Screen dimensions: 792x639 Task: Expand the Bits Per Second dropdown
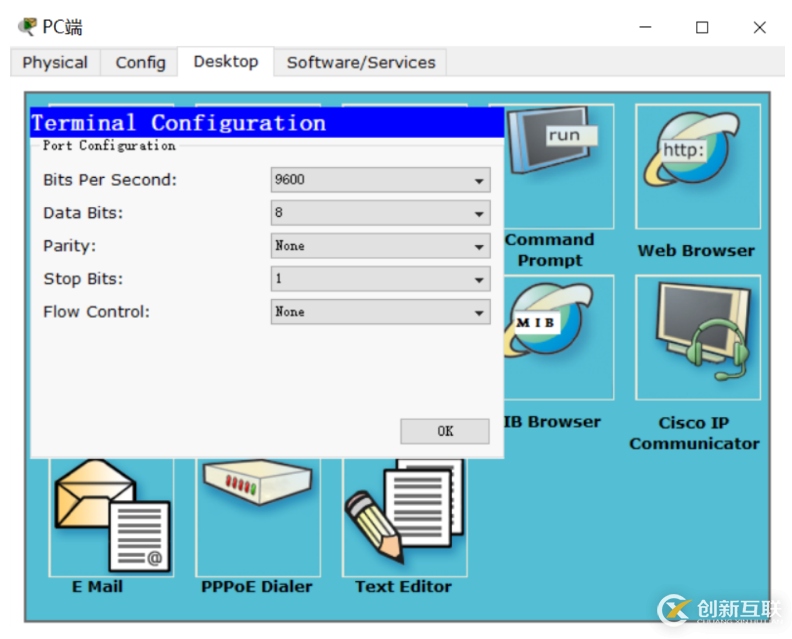click(x=380, y=180)
